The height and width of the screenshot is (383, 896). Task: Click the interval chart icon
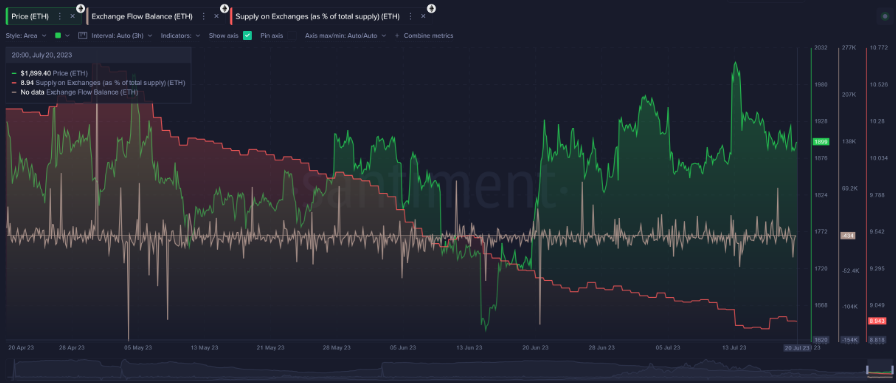point(82,35)
